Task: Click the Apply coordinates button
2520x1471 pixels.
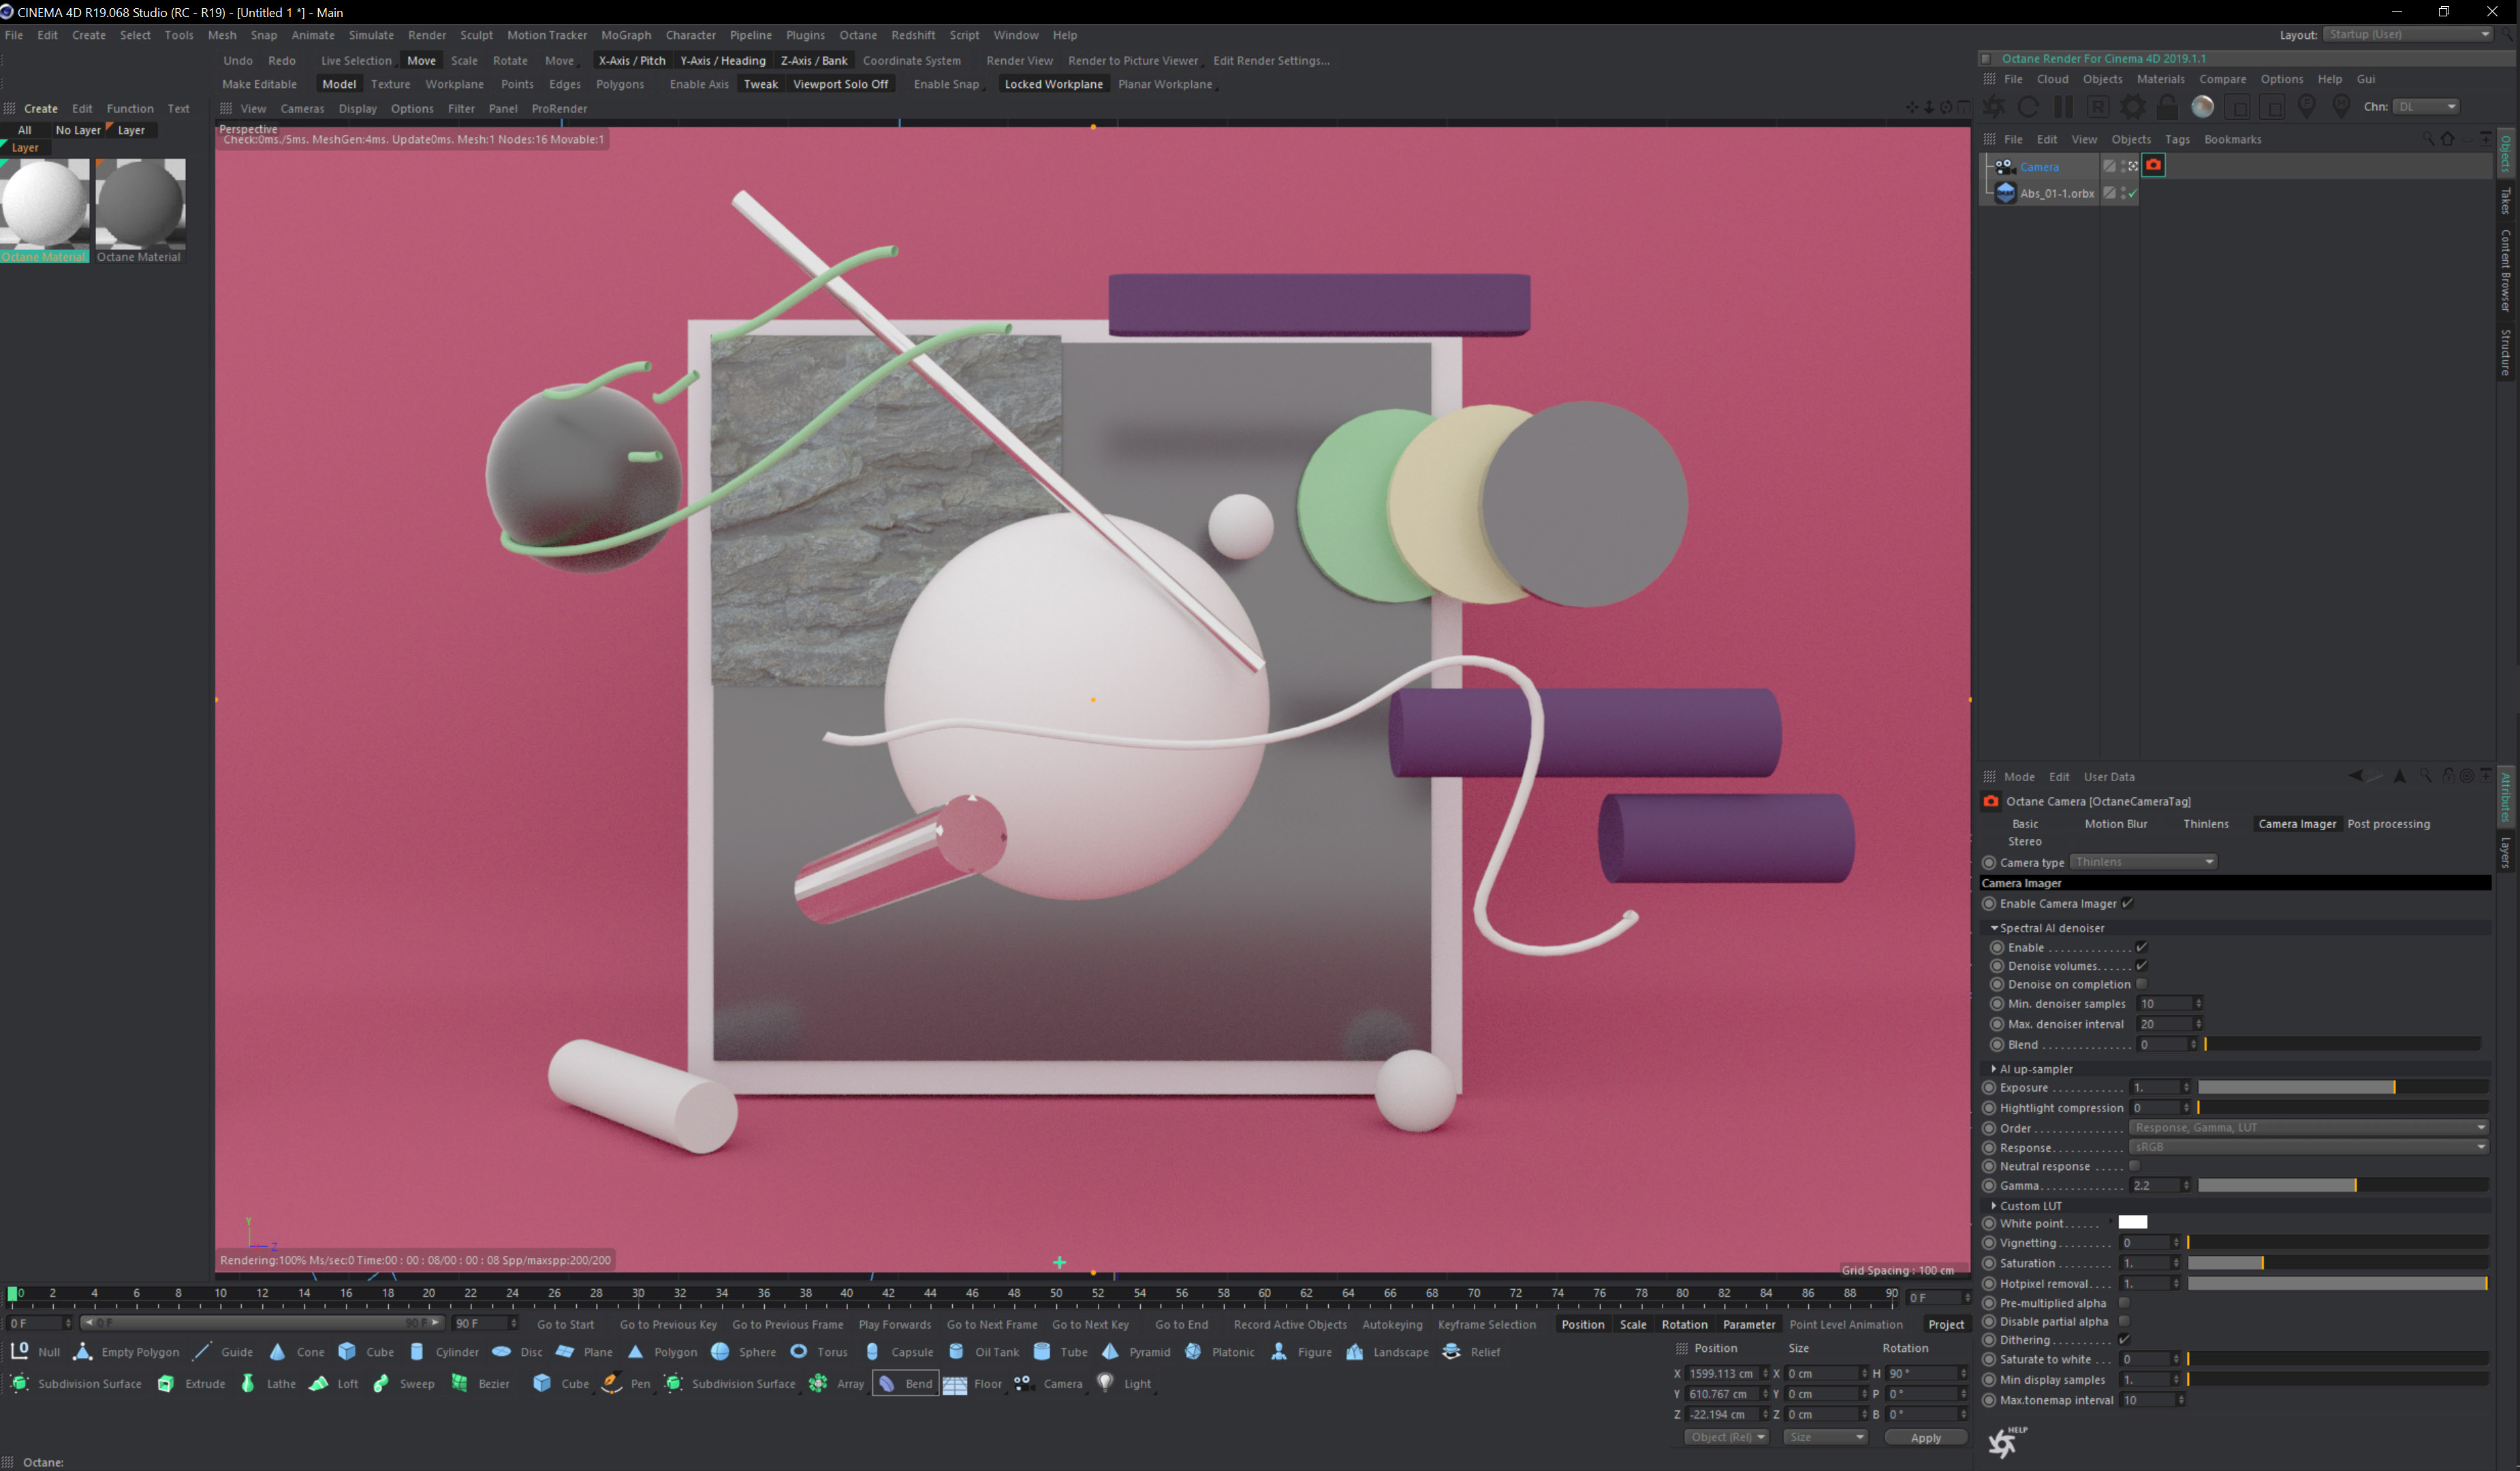Action: tap(1925, 1438)
